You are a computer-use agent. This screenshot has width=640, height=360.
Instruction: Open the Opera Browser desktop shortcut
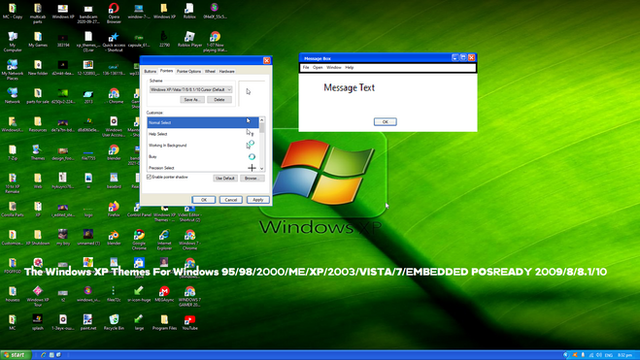(x=114, y=12)
